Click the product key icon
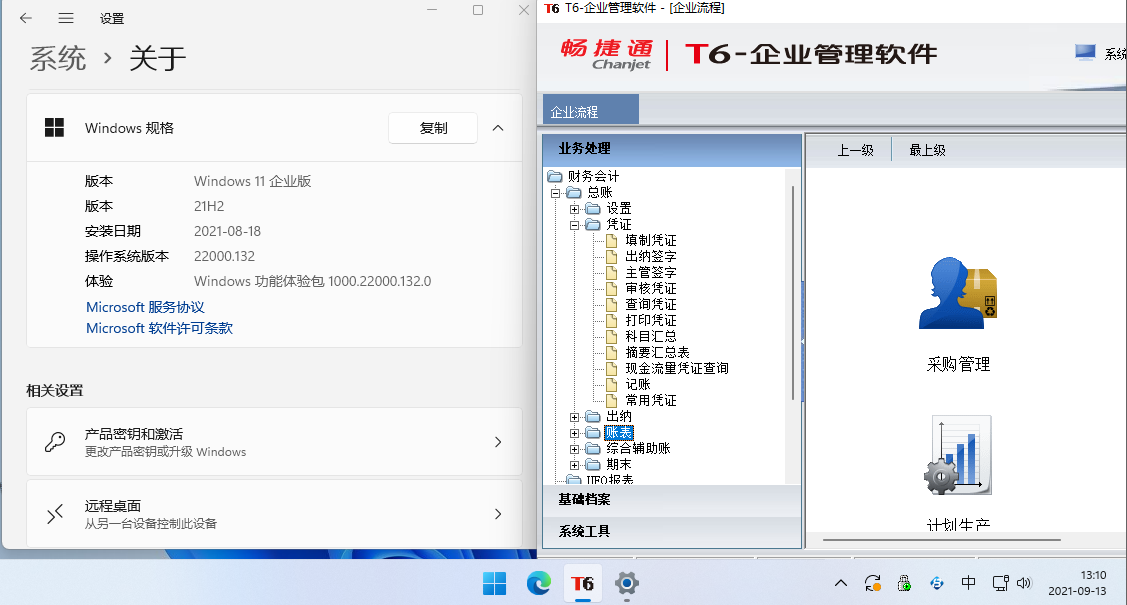This screenshot has height=605, width=1127. point(55,441)
